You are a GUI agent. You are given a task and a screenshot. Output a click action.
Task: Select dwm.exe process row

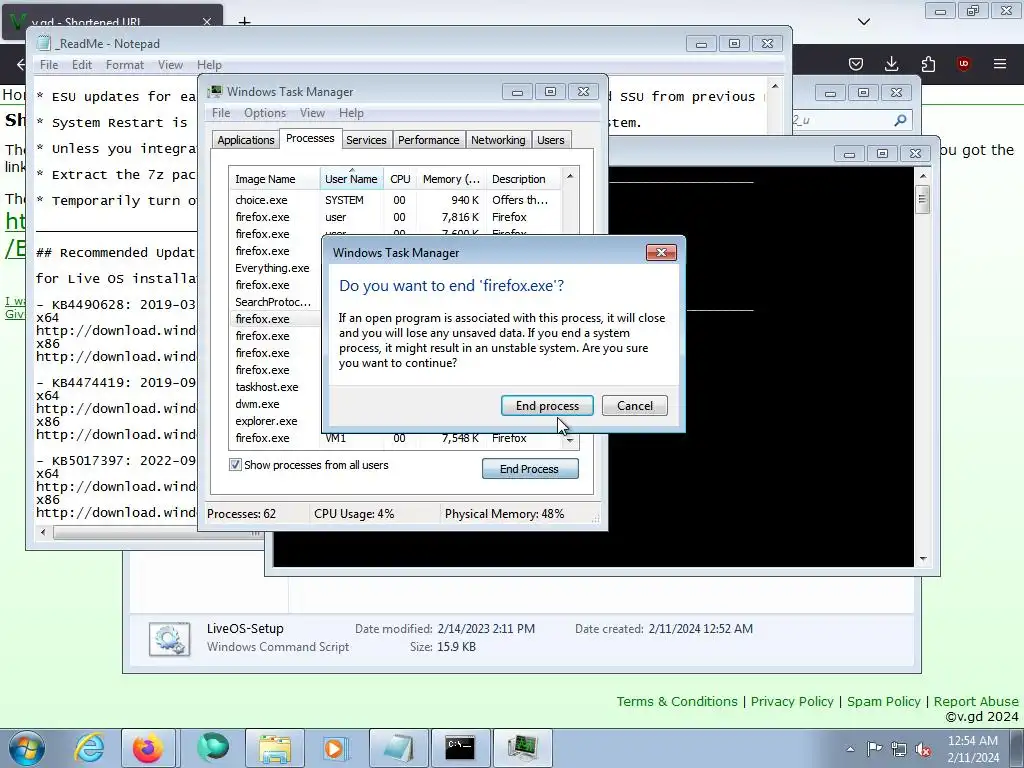click(x=276, y=404)
